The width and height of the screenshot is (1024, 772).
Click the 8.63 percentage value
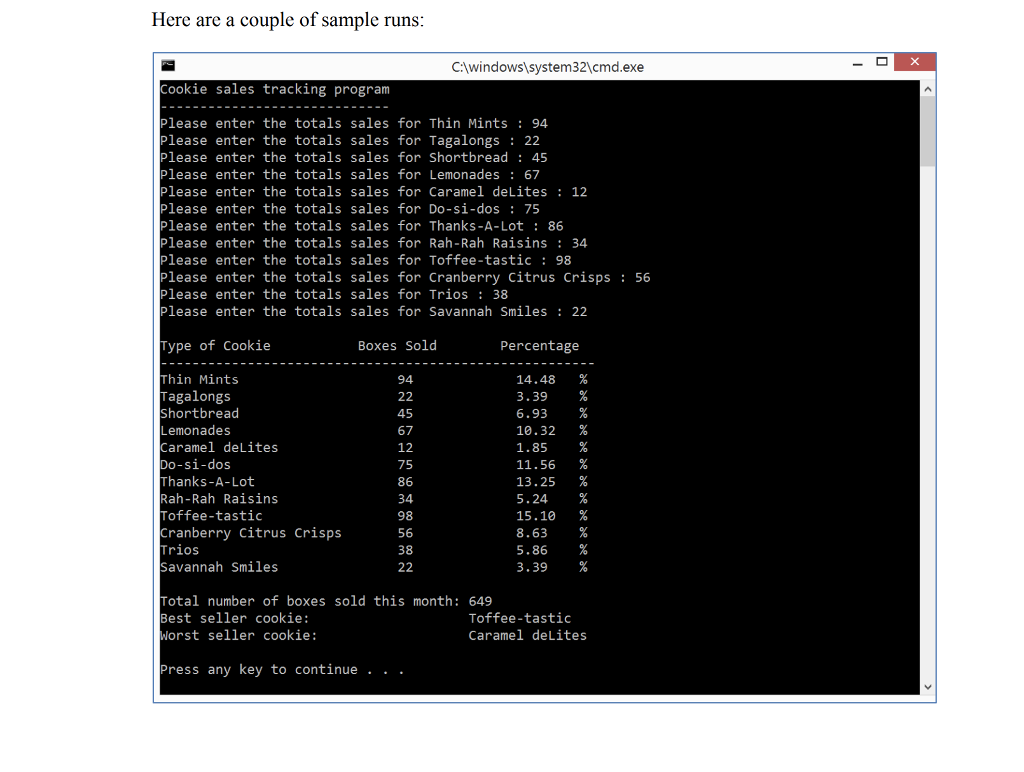click(532, 533)
